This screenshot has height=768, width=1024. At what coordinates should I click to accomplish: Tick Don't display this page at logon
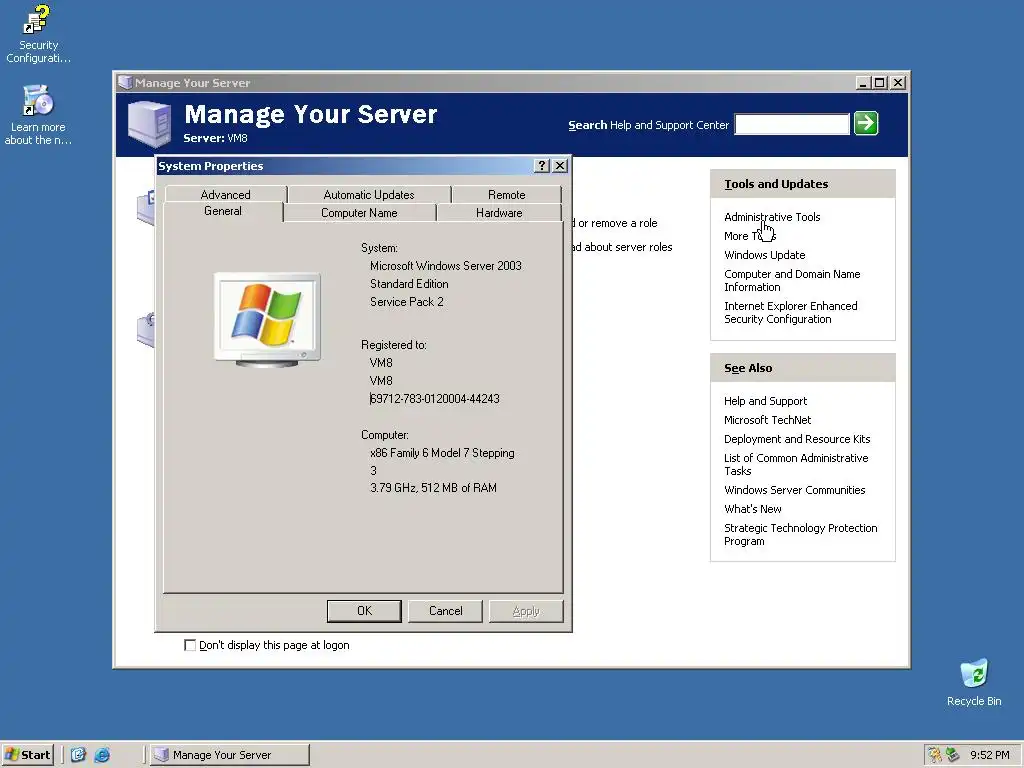pos(190,645)
